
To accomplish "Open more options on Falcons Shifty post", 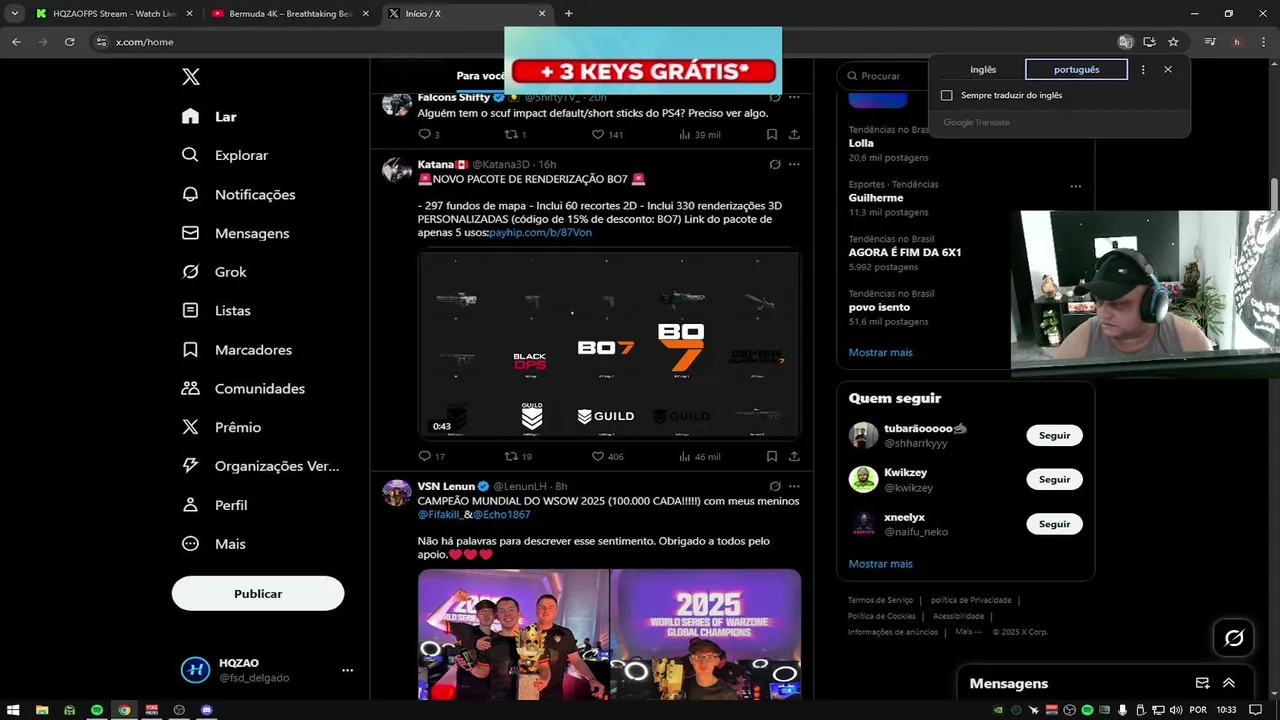I will click(794, 97).
